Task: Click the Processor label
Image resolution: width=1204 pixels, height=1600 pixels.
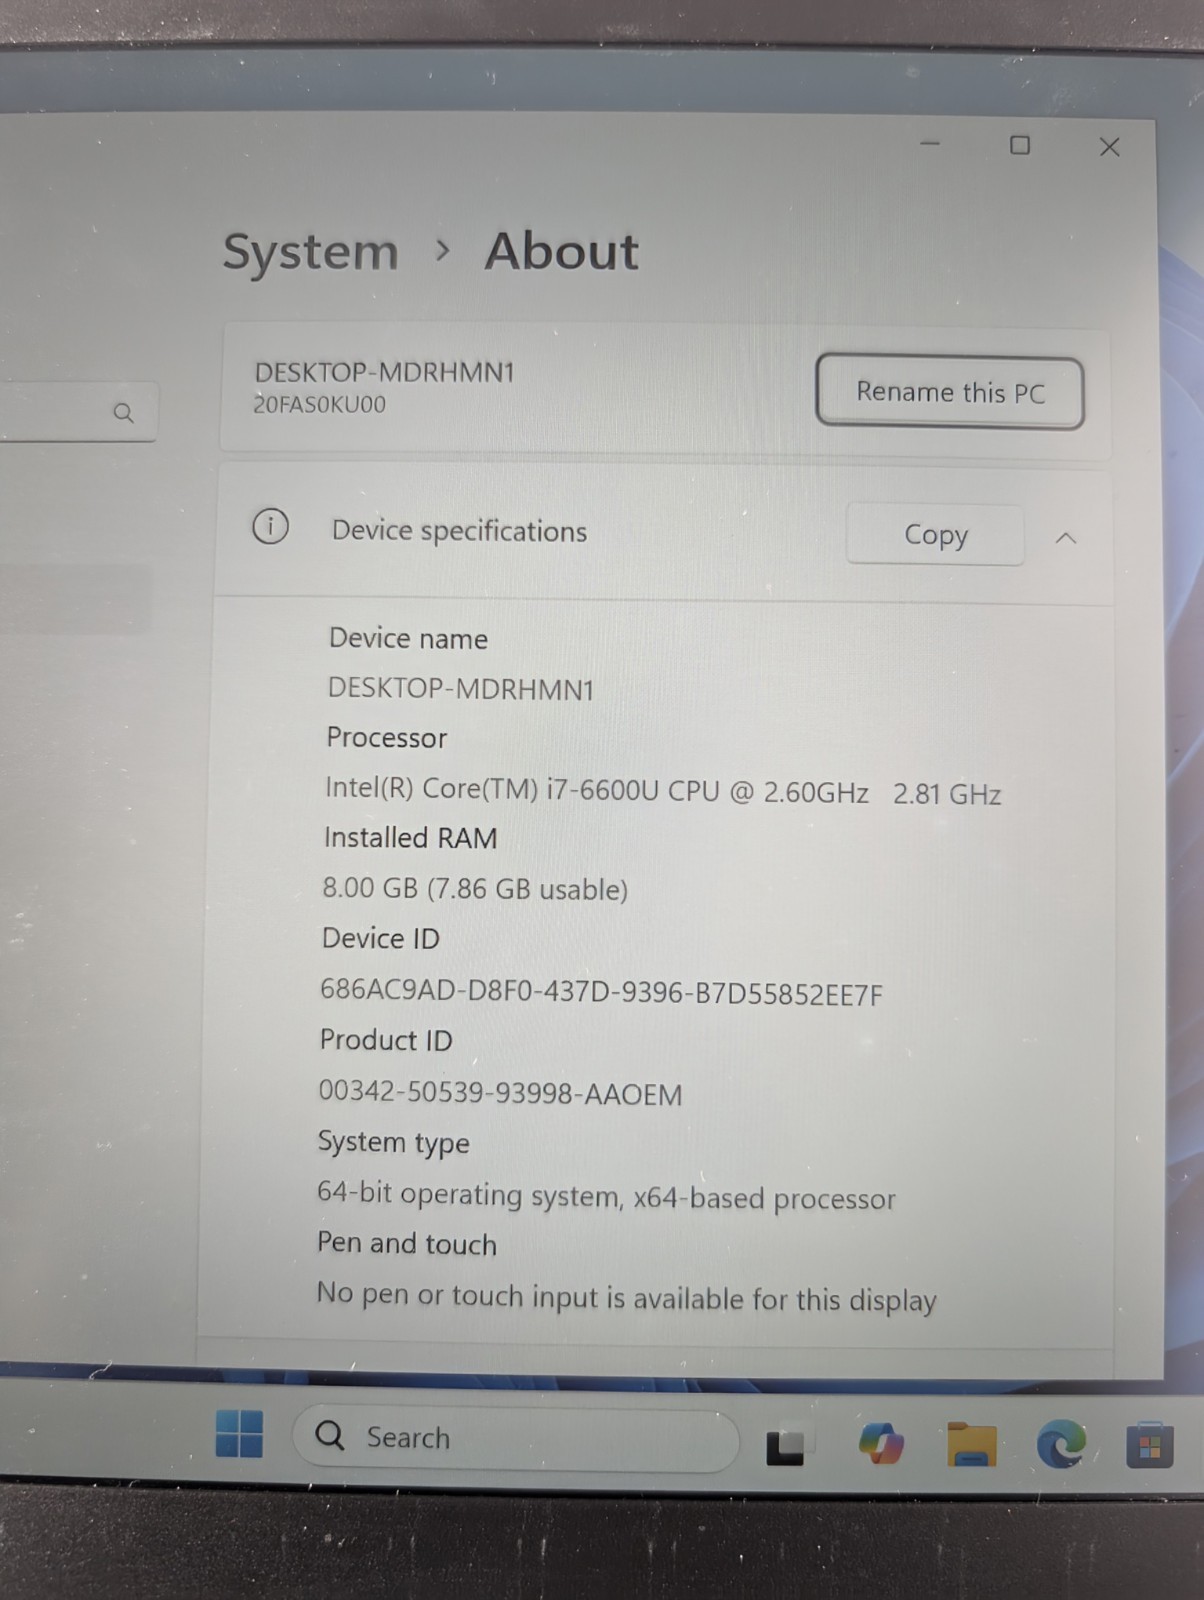Action: [386, 738]
